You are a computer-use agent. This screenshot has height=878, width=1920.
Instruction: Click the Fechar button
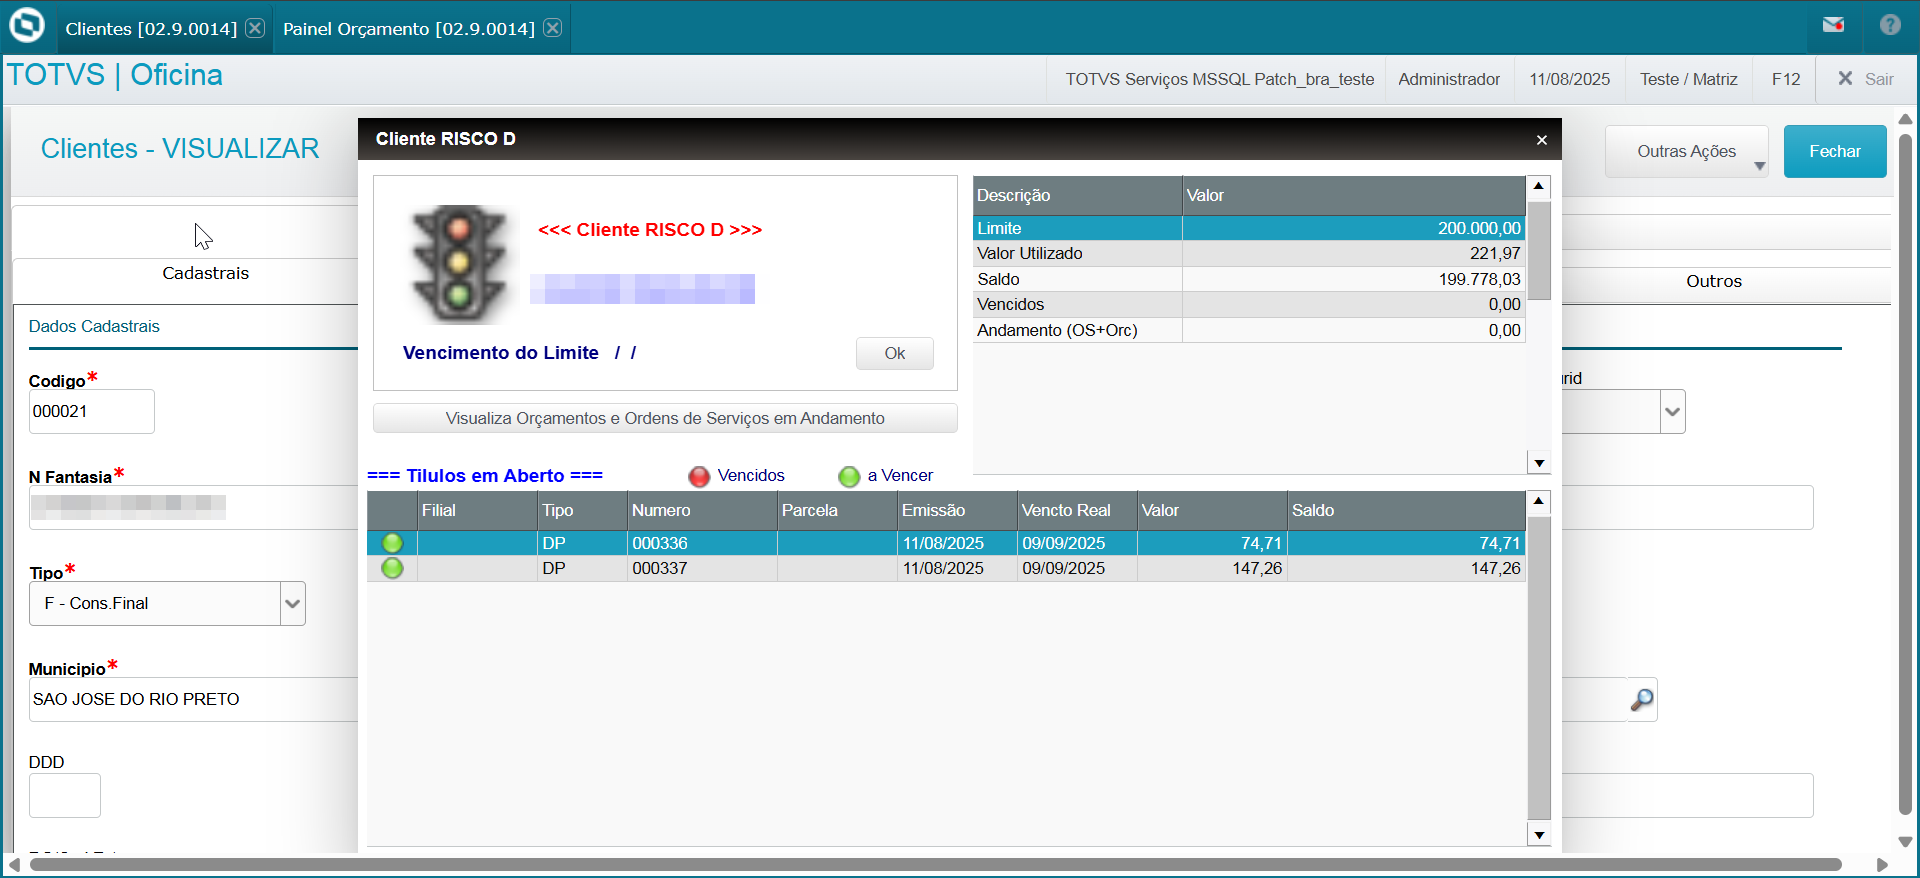tap(1835, 151)
